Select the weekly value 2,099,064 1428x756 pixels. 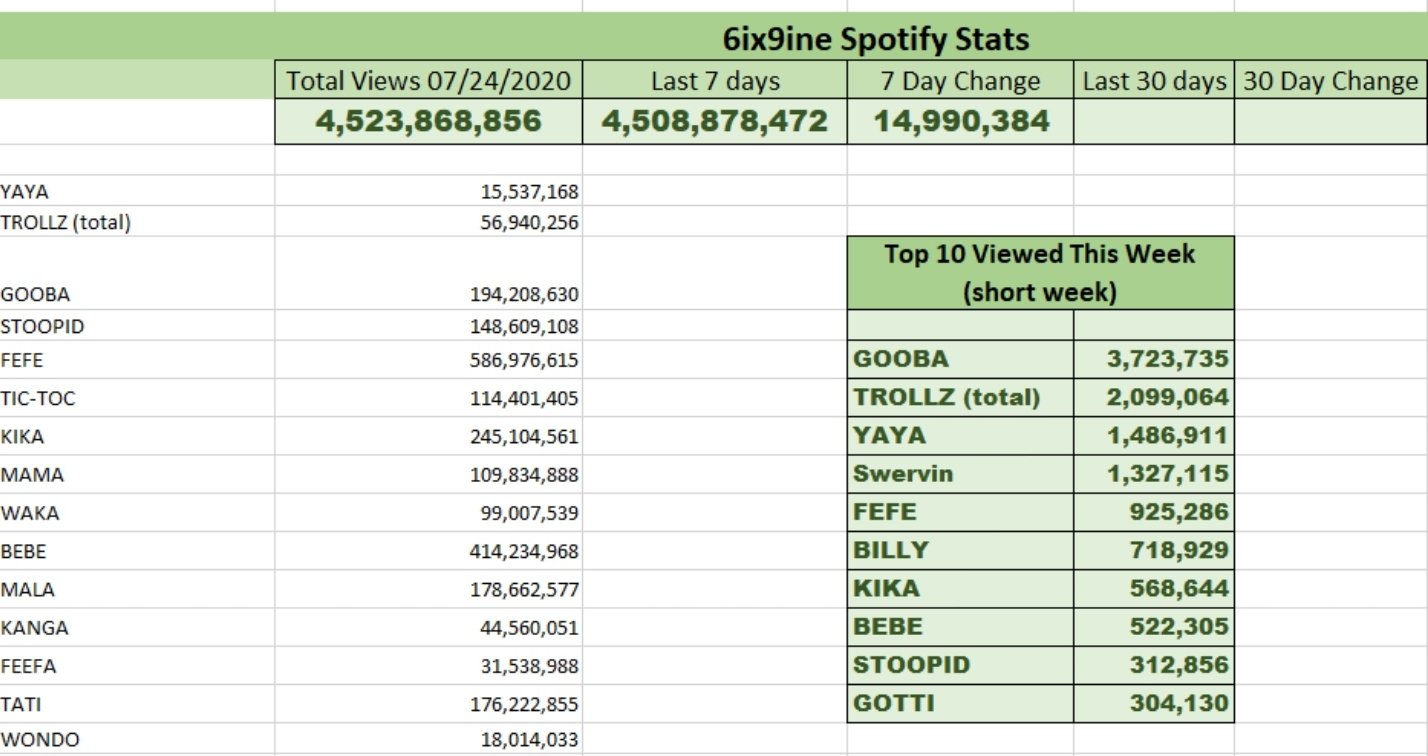coord(1167,397)
